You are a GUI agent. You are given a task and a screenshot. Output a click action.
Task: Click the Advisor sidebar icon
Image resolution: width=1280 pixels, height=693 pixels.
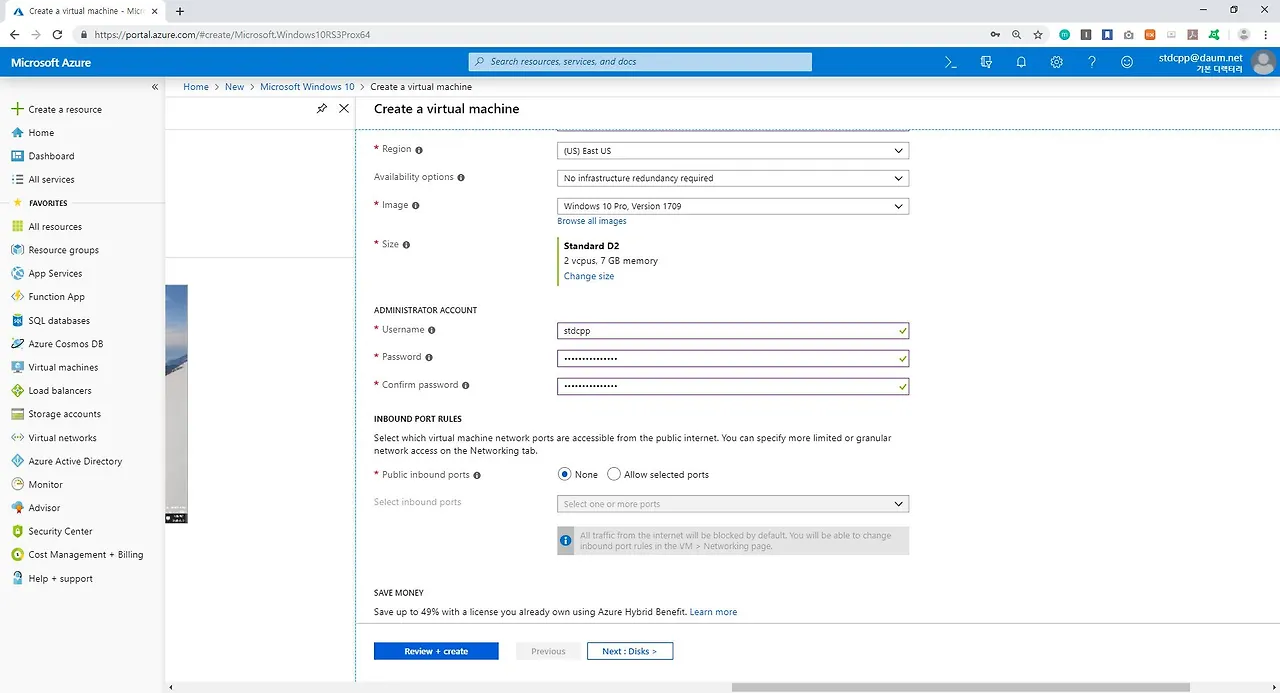click(x=17, y=507)
